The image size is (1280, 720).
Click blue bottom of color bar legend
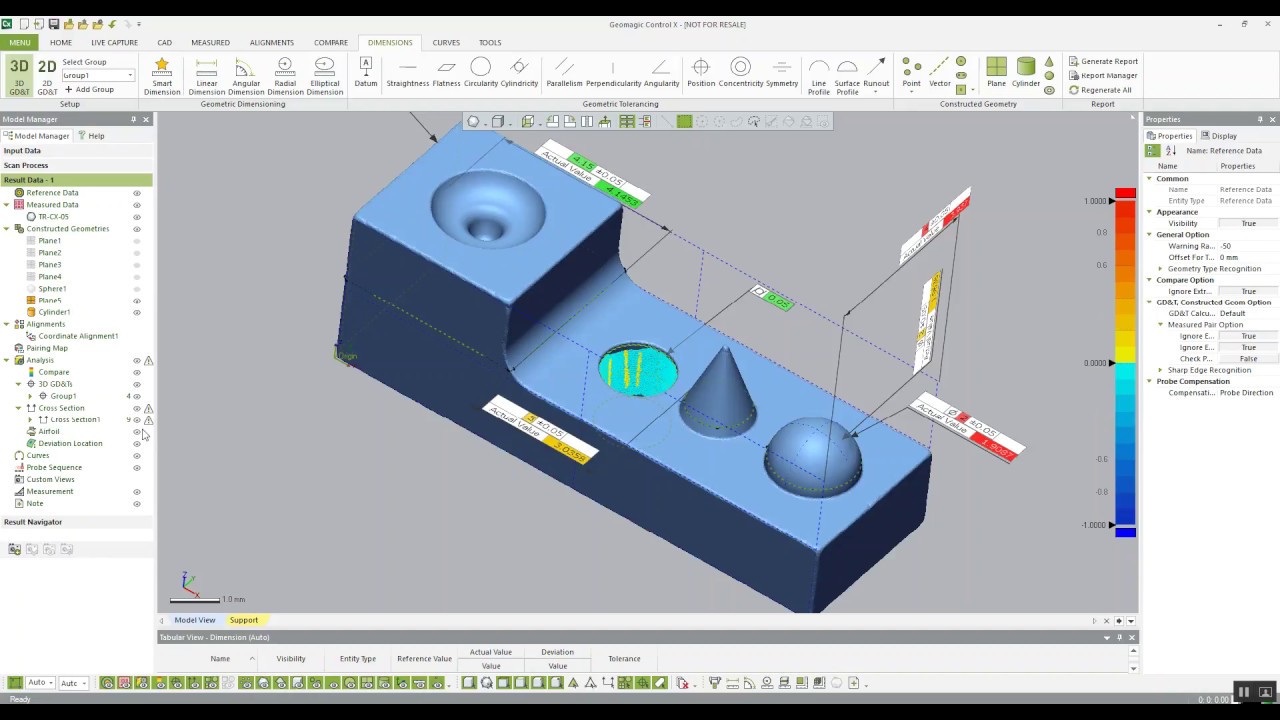(1125, 532)
